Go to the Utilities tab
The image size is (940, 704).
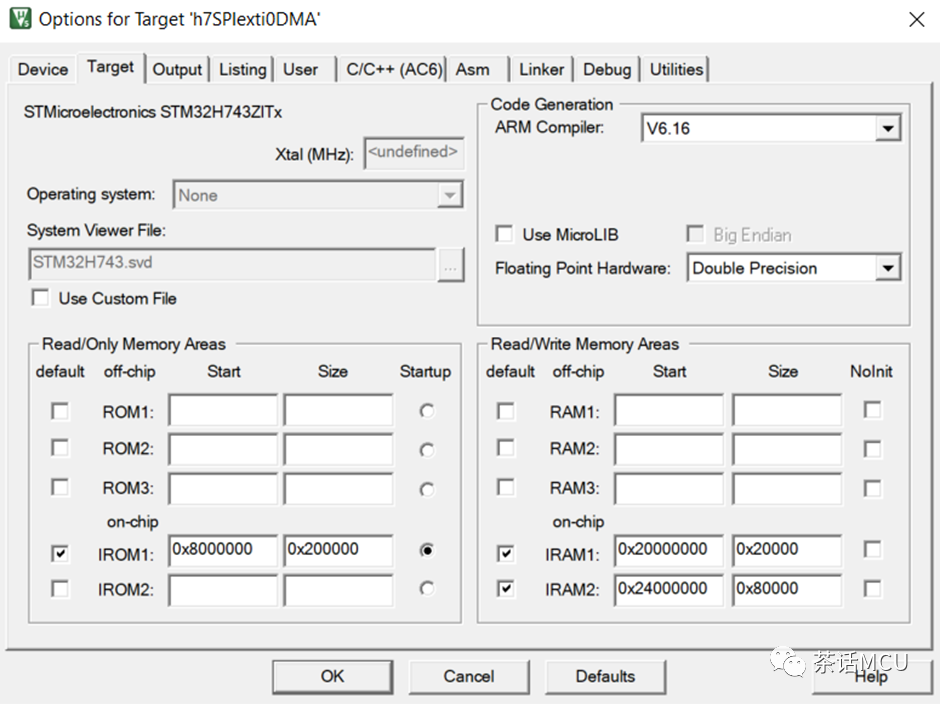(676, 70)
